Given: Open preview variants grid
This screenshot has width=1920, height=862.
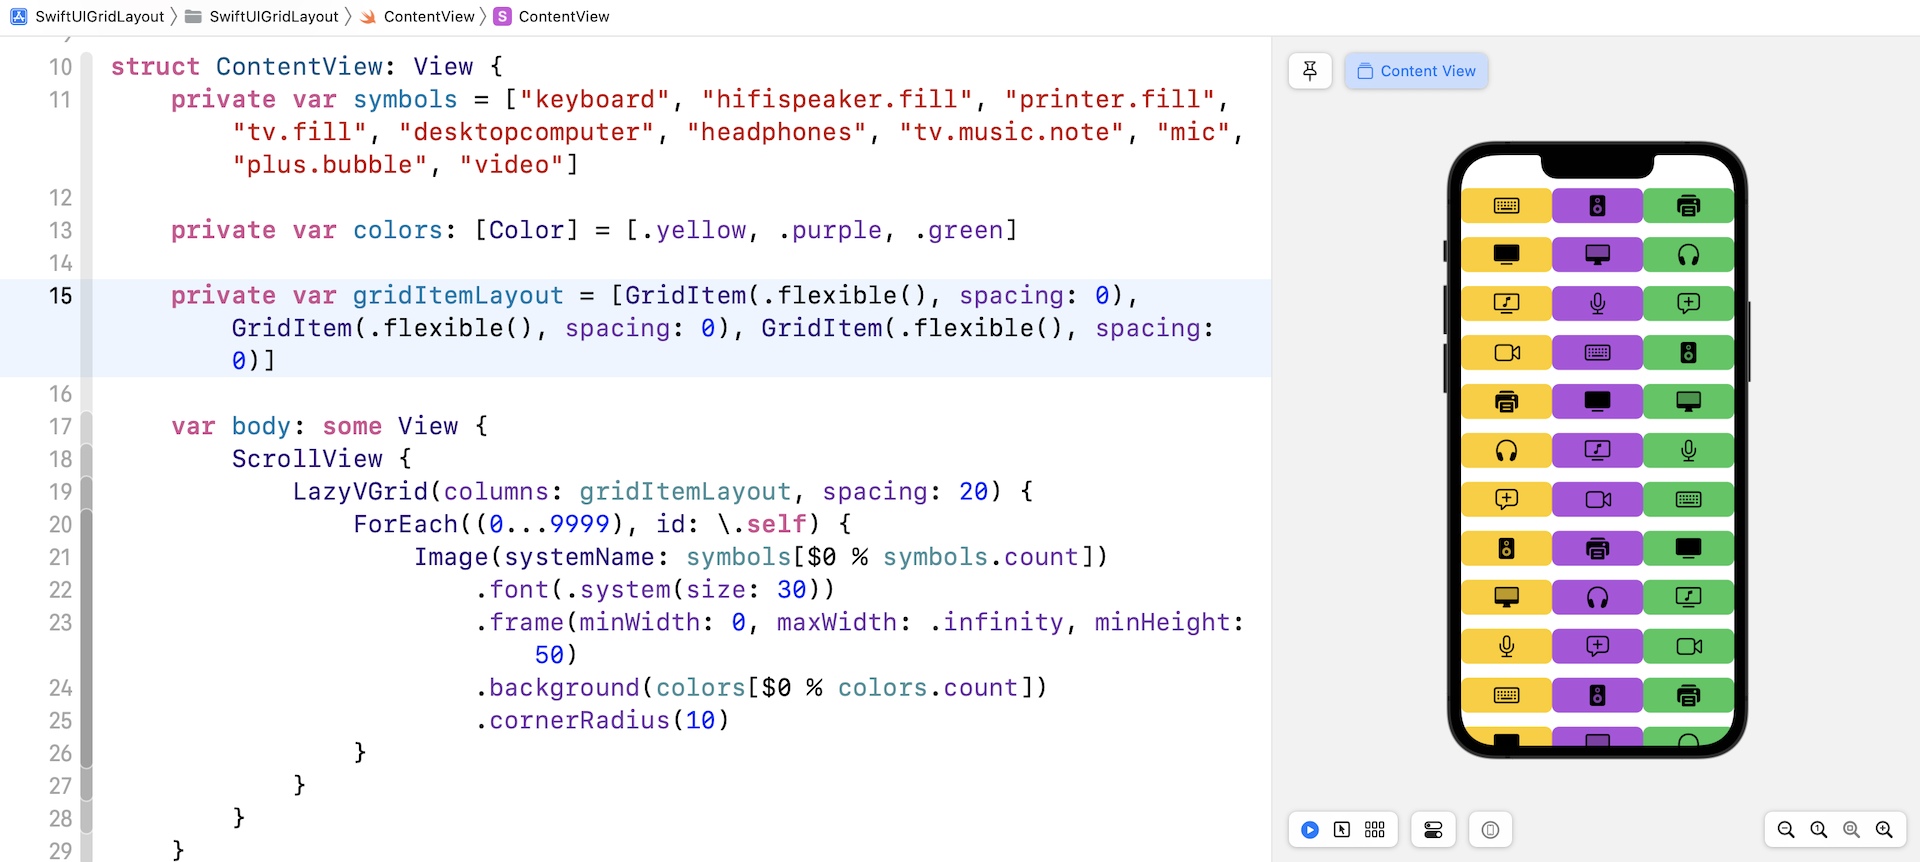Looking at the screenshot, I should pos(1375,830).
